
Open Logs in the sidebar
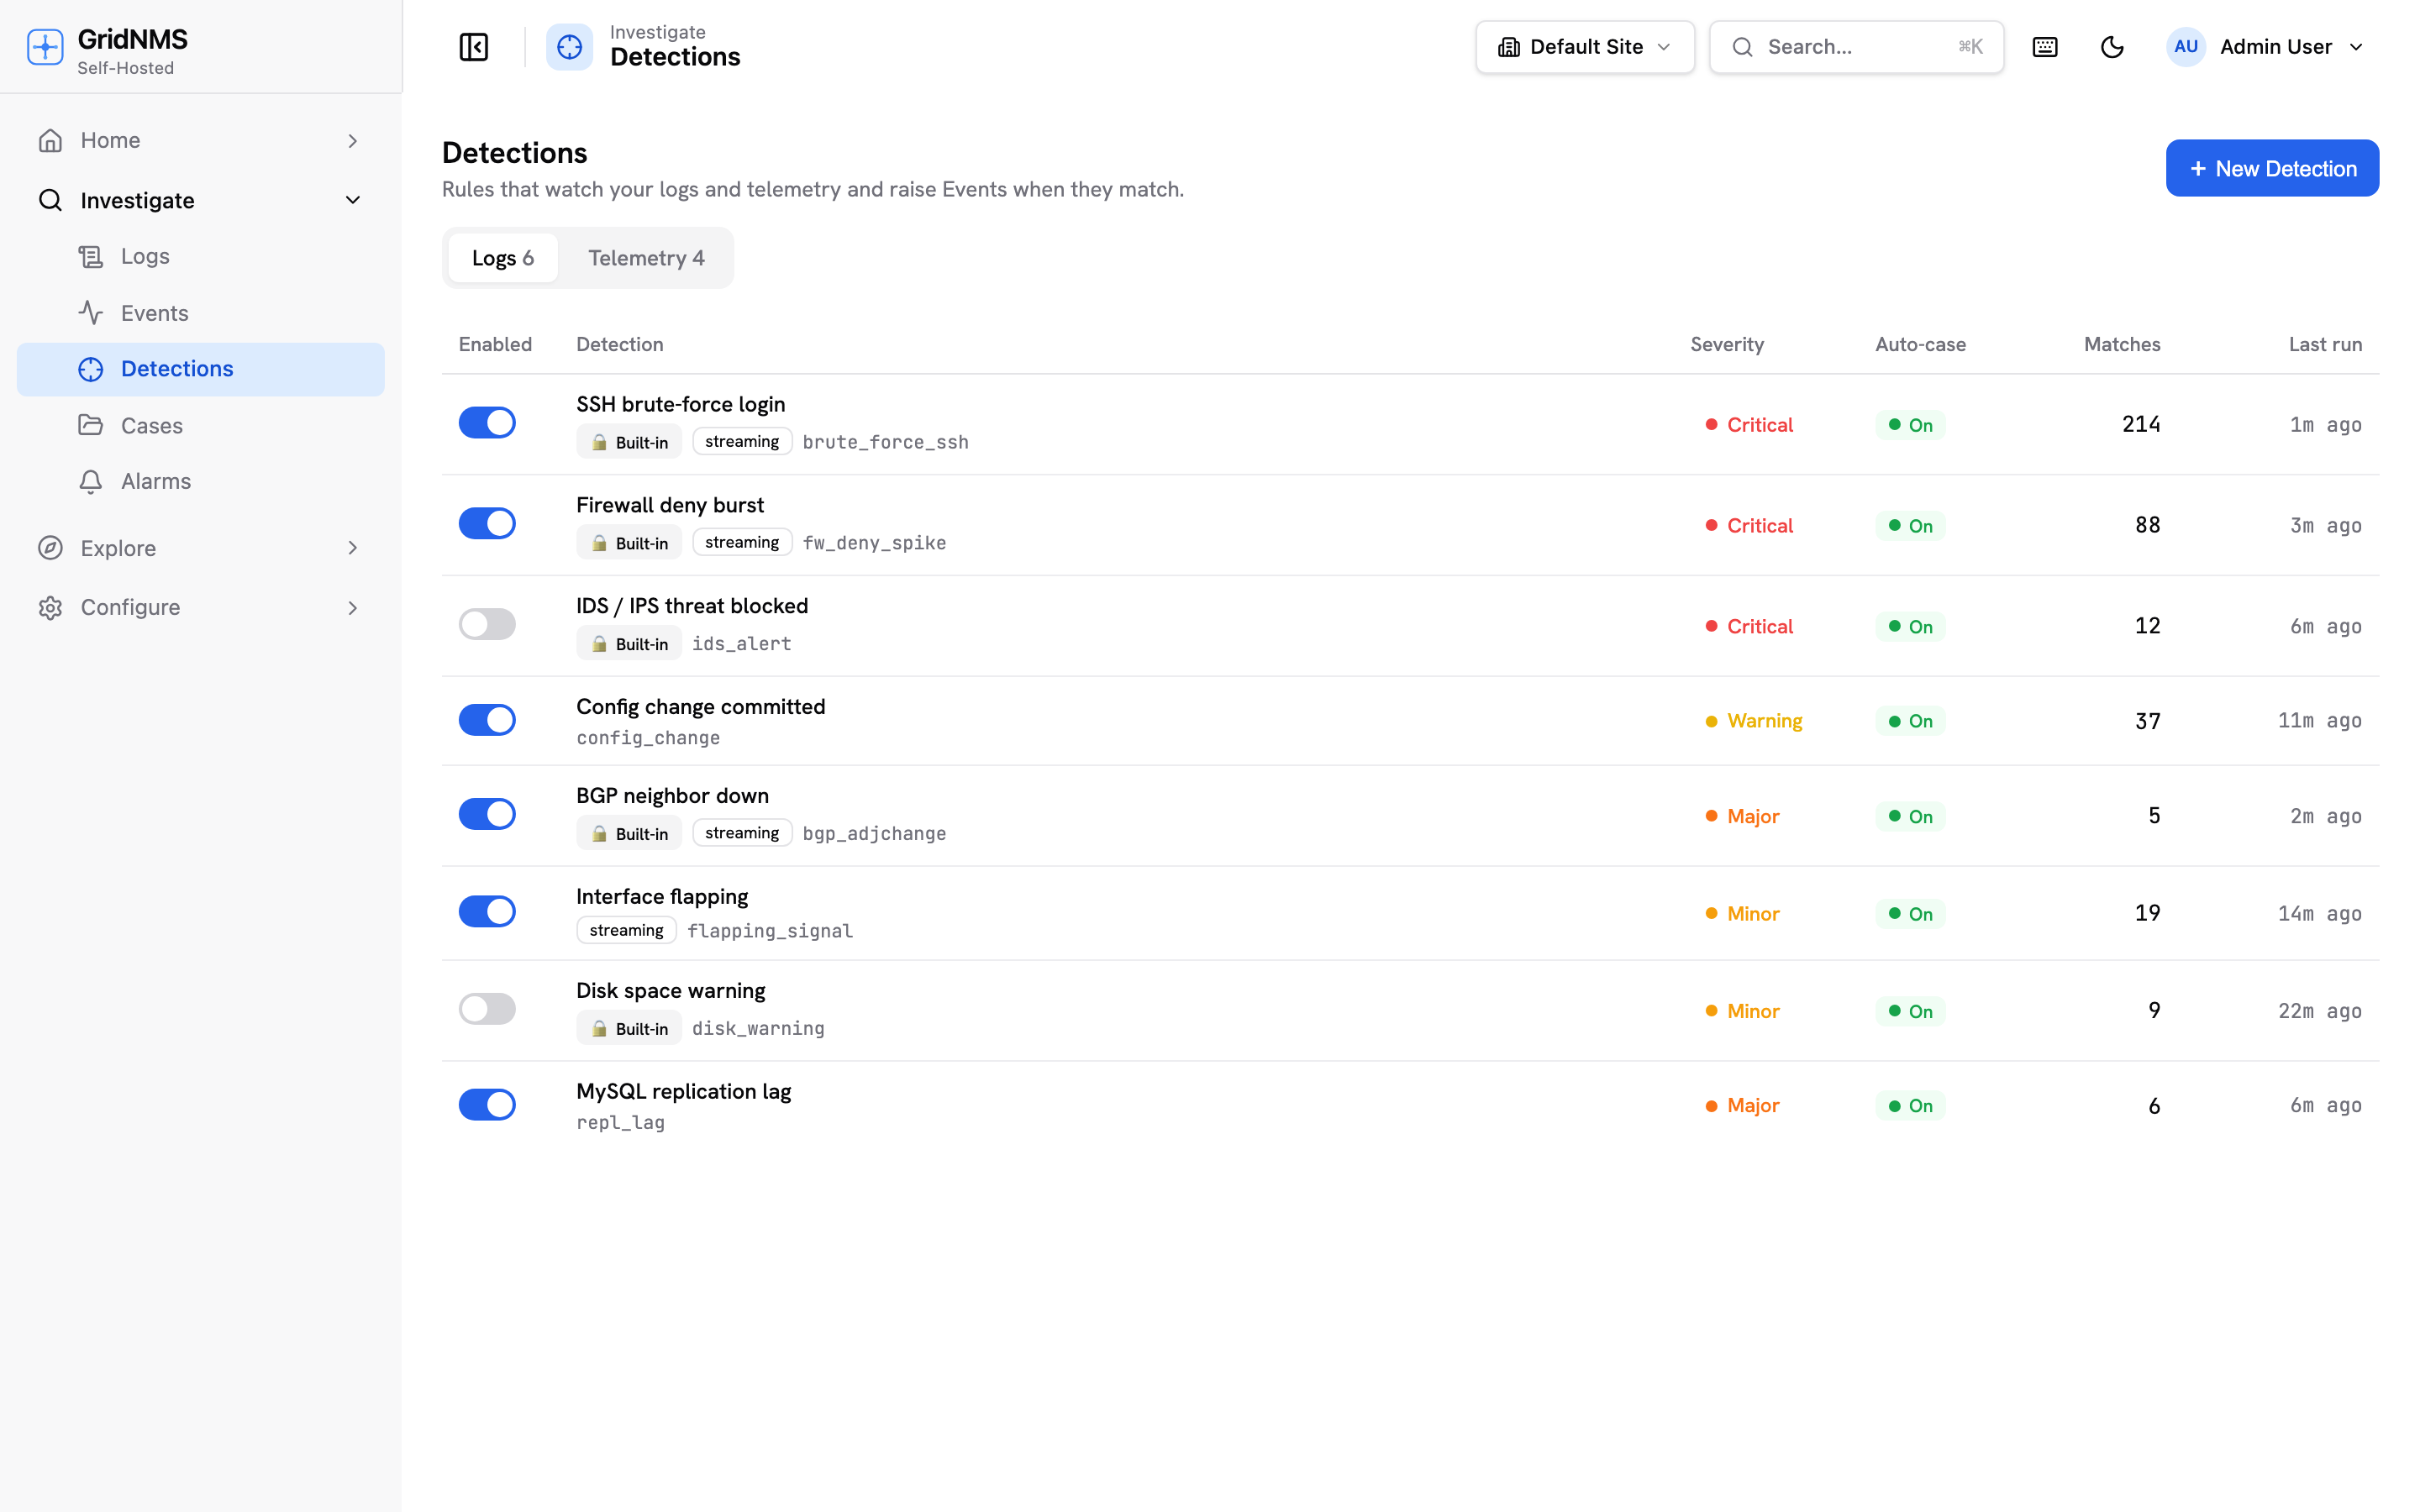[200, 257]
